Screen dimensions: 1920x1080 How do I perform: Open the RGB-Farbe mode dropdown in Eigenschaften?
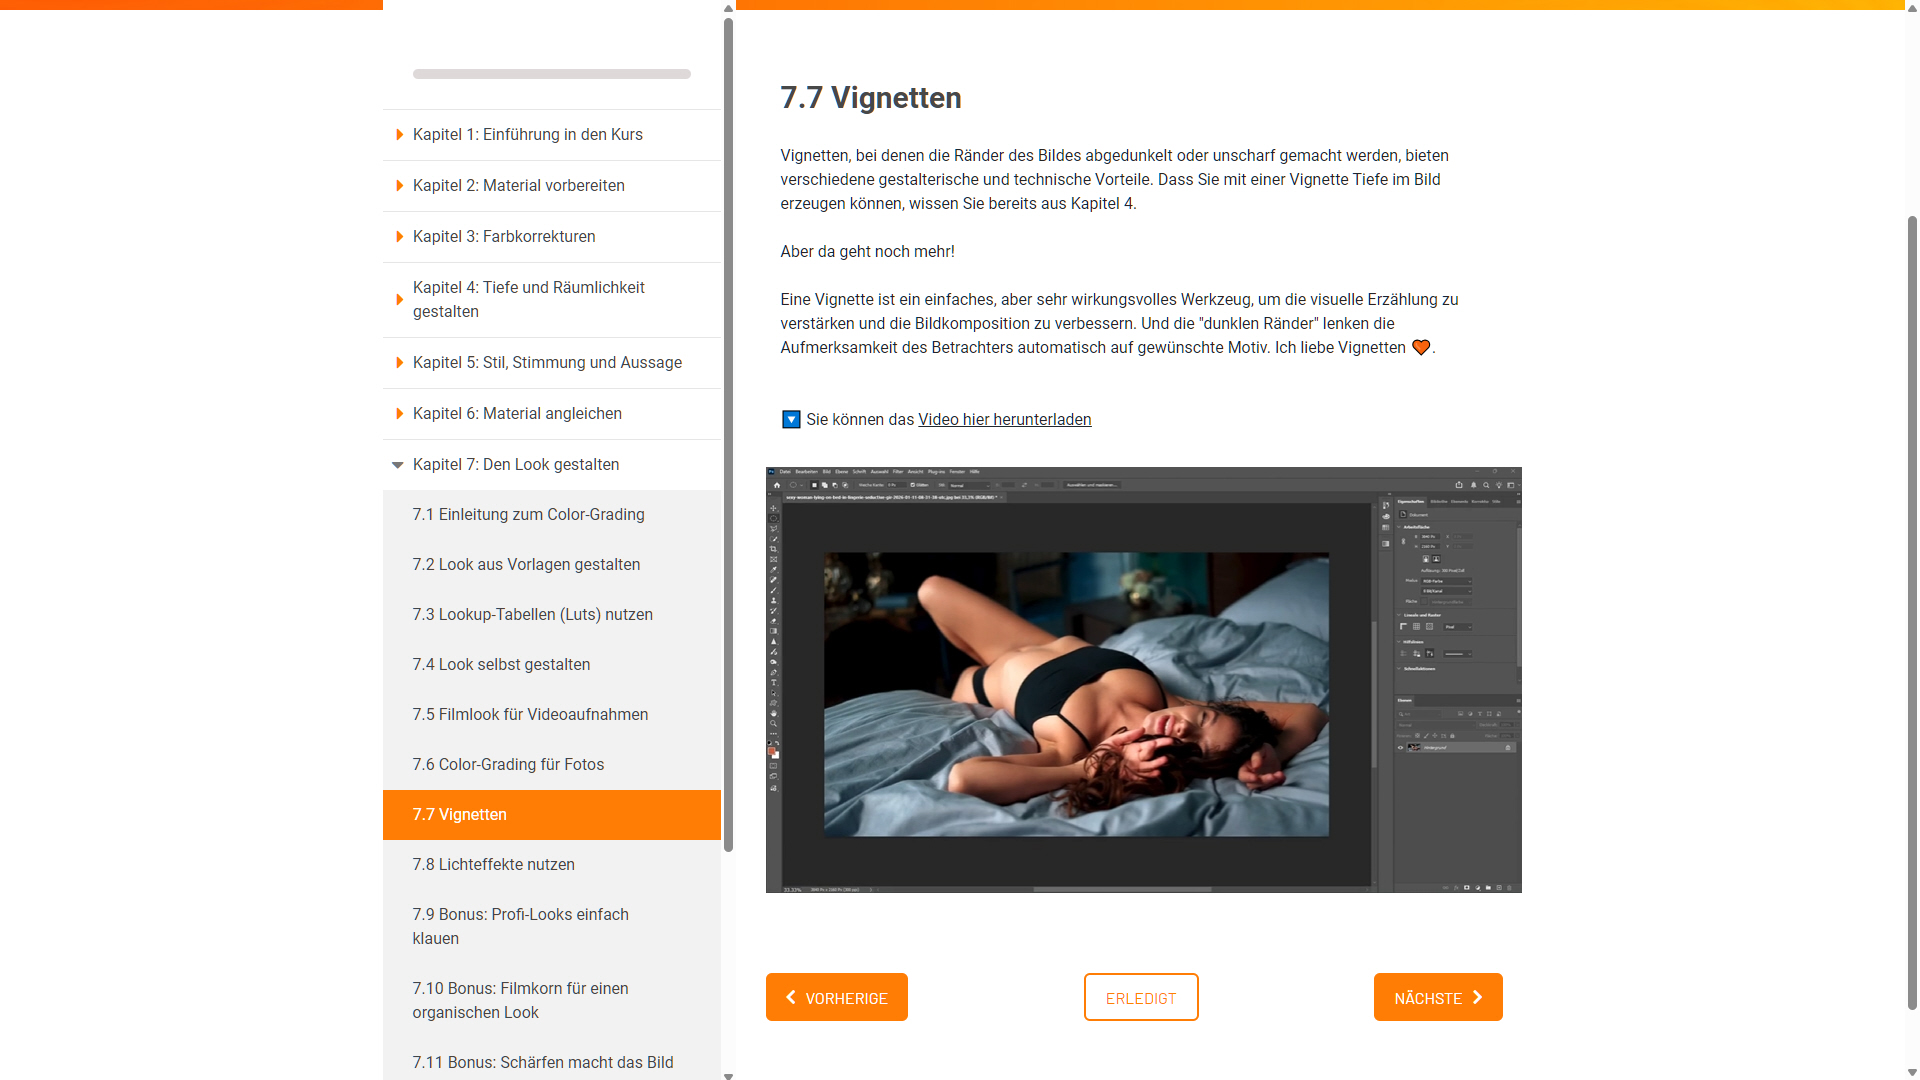[x=1446, y=581]
